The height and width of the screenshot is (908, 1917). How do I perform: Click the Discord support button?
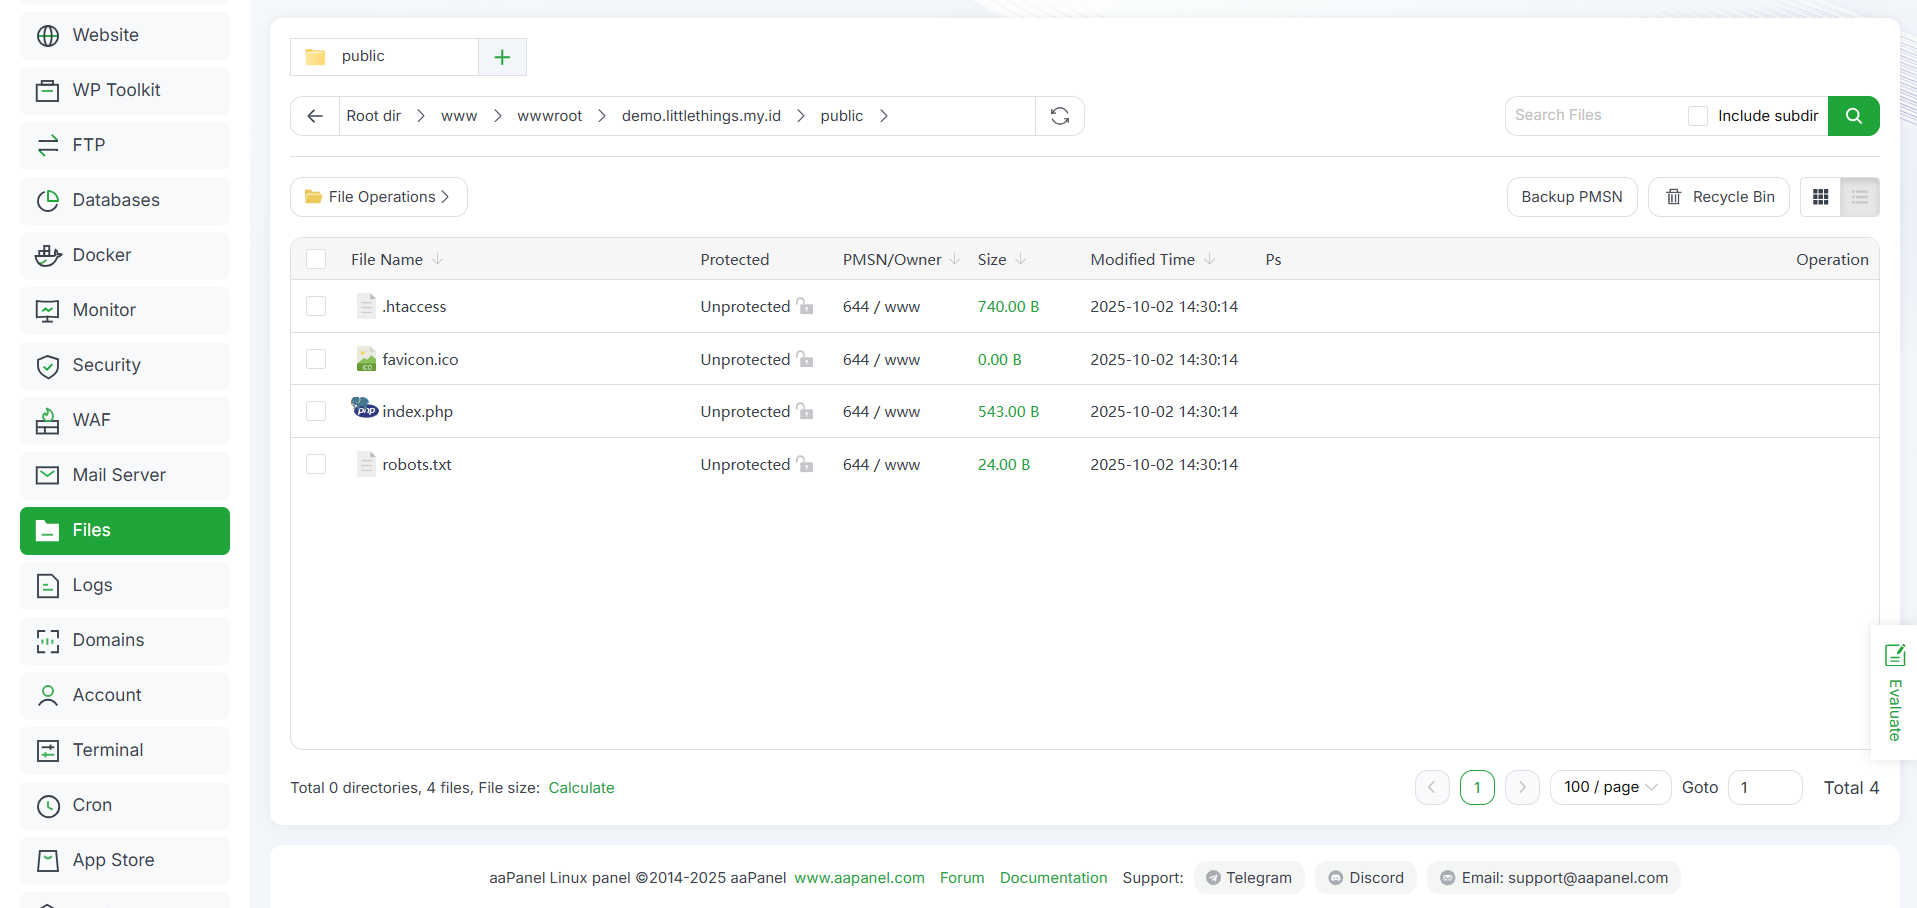point(1366,878)
